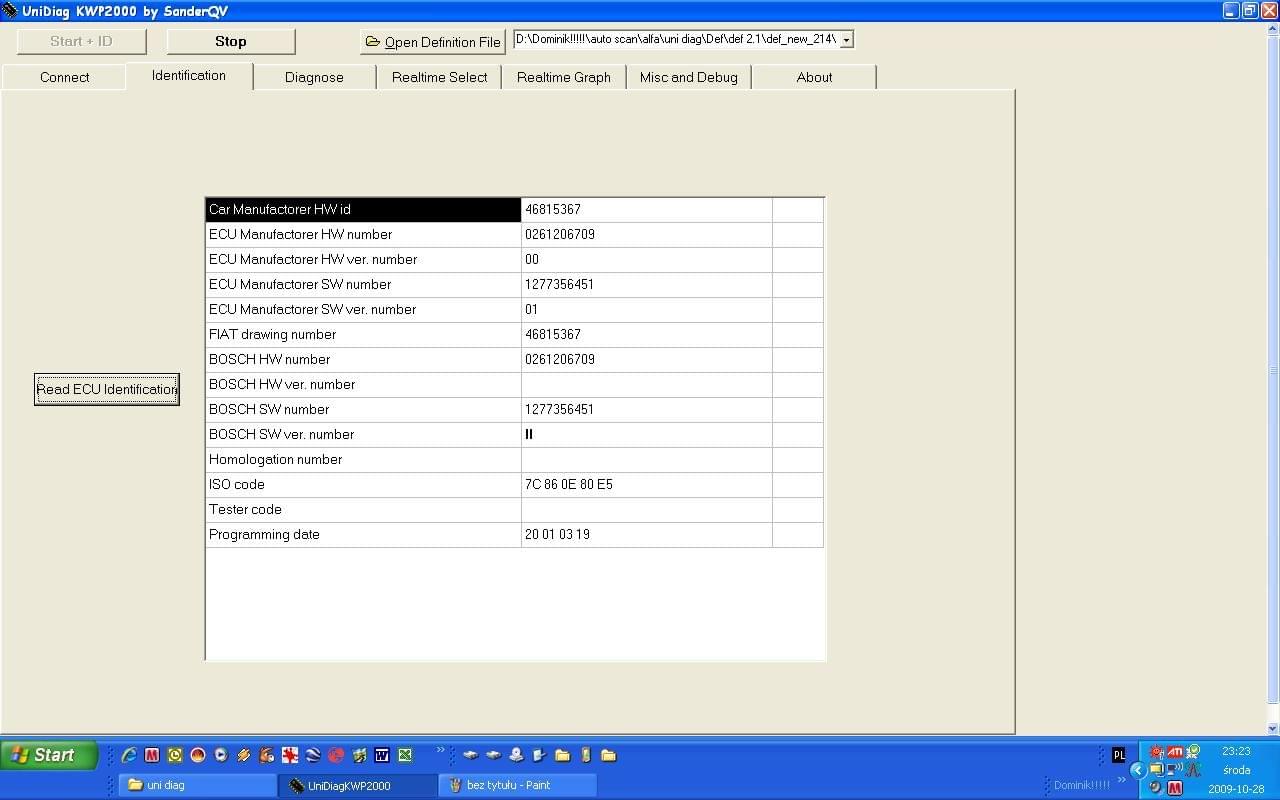This screenshot has width=1280, height=800.
Task: Select 'FIAT drawing number' label cell
Action: [x=363, y=335]
